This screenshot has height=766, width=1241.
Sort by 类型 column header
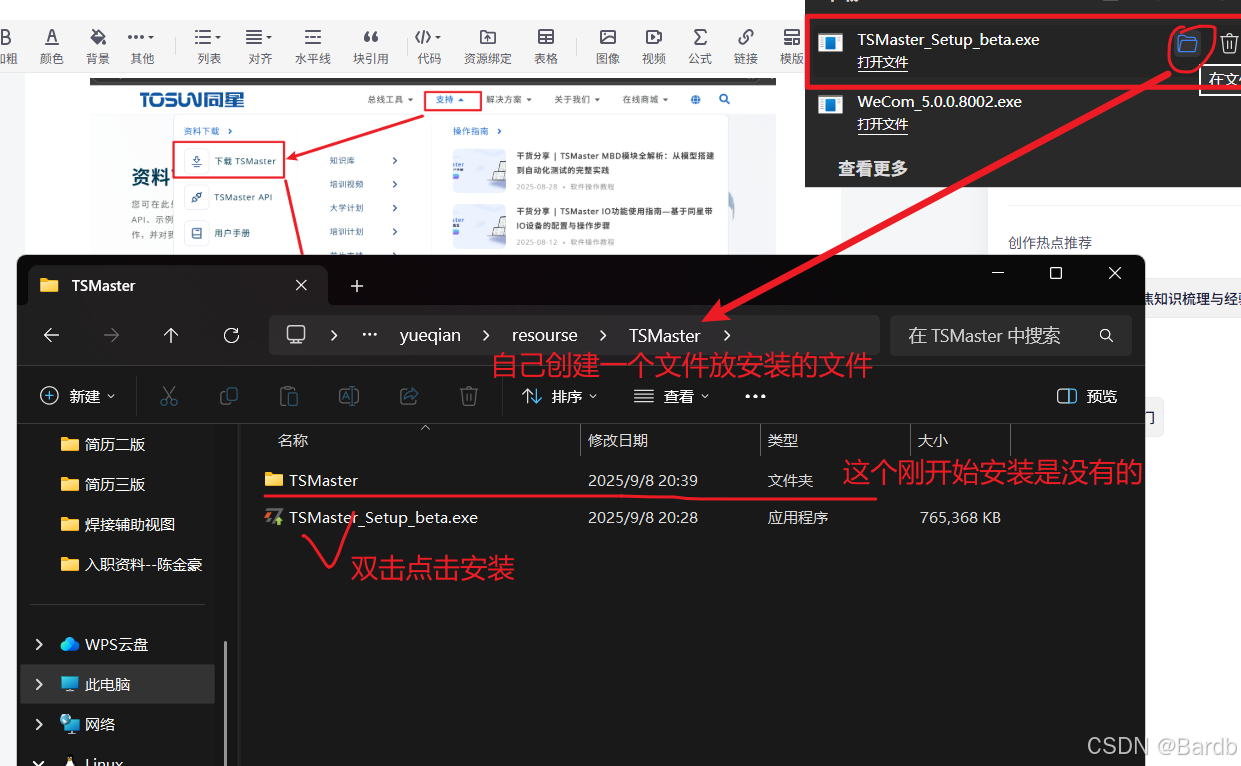783,440
